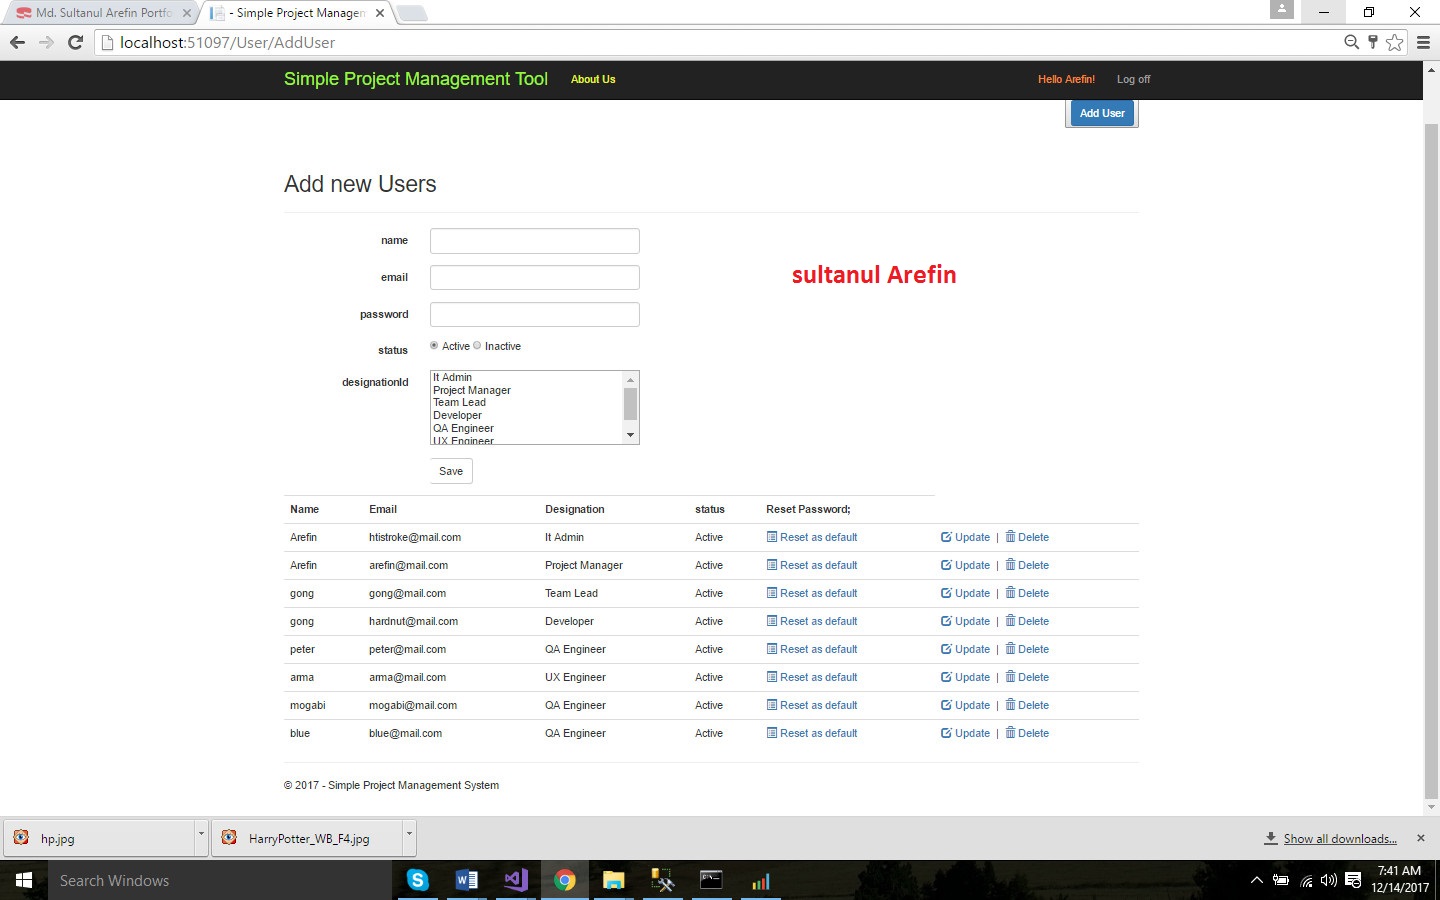Open Word from the taskbar

(466, 880)
